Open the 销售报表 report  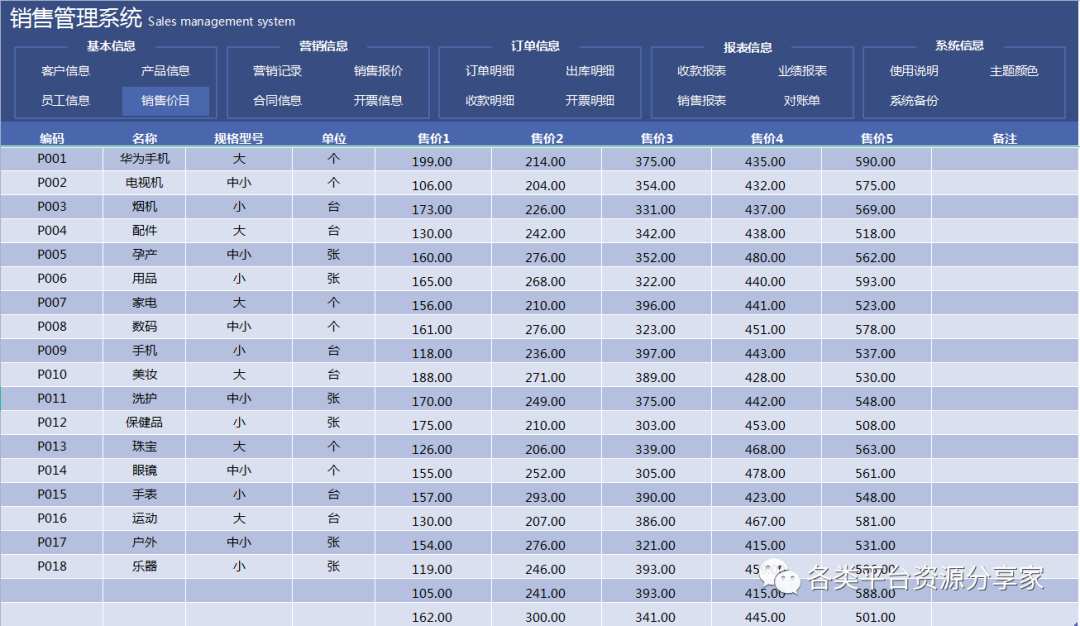(x=702, y=101)
